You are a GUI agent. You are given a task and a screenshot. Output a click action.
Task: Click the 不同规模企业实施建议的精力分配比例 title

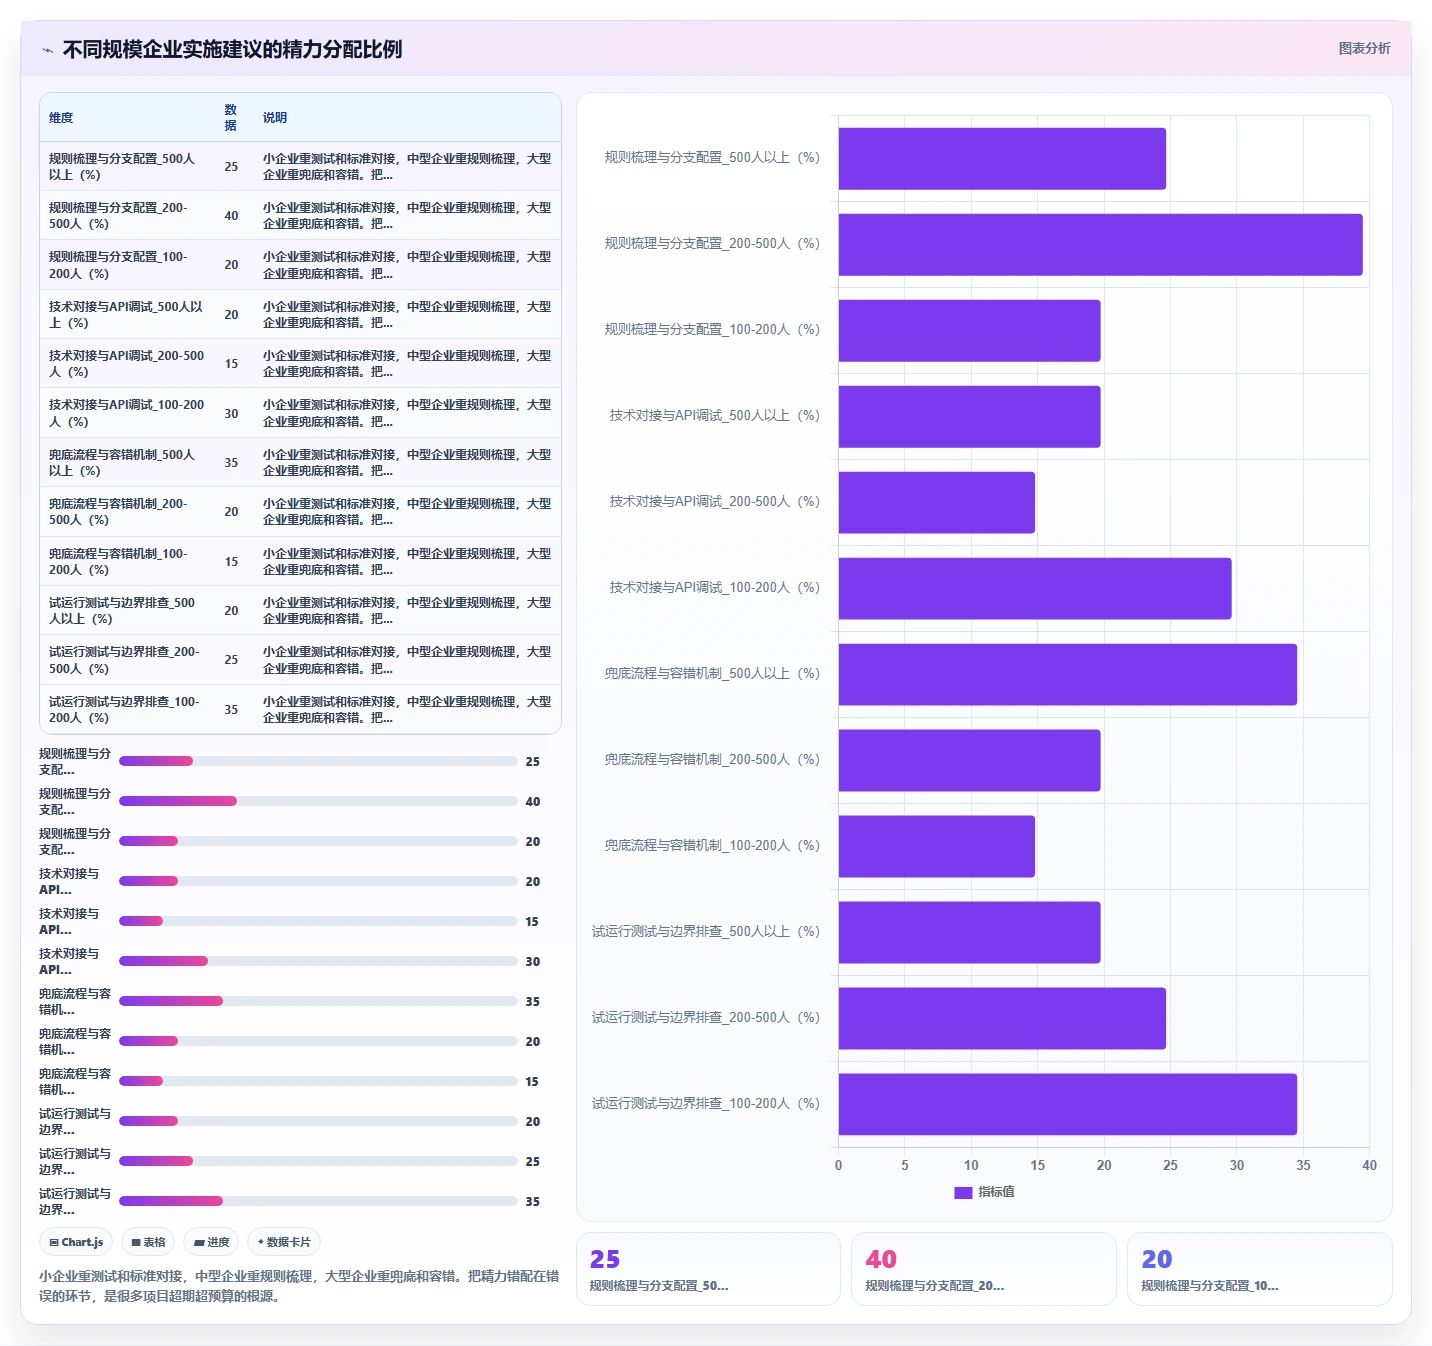232,49
